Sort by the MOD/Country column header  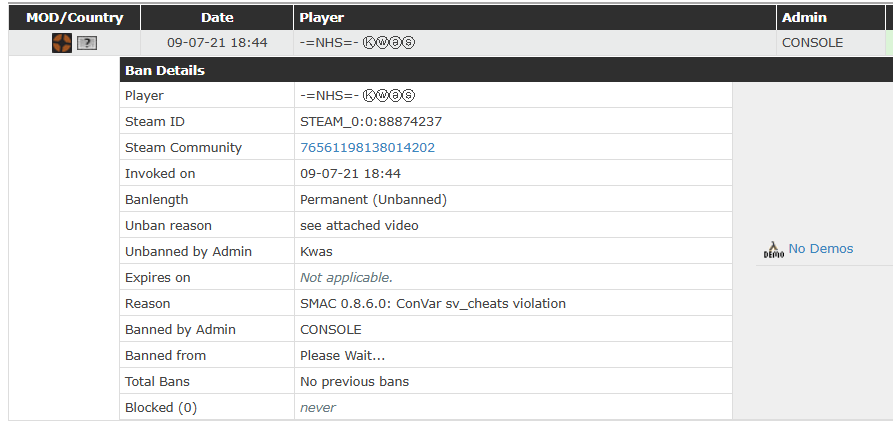(75, 17)
